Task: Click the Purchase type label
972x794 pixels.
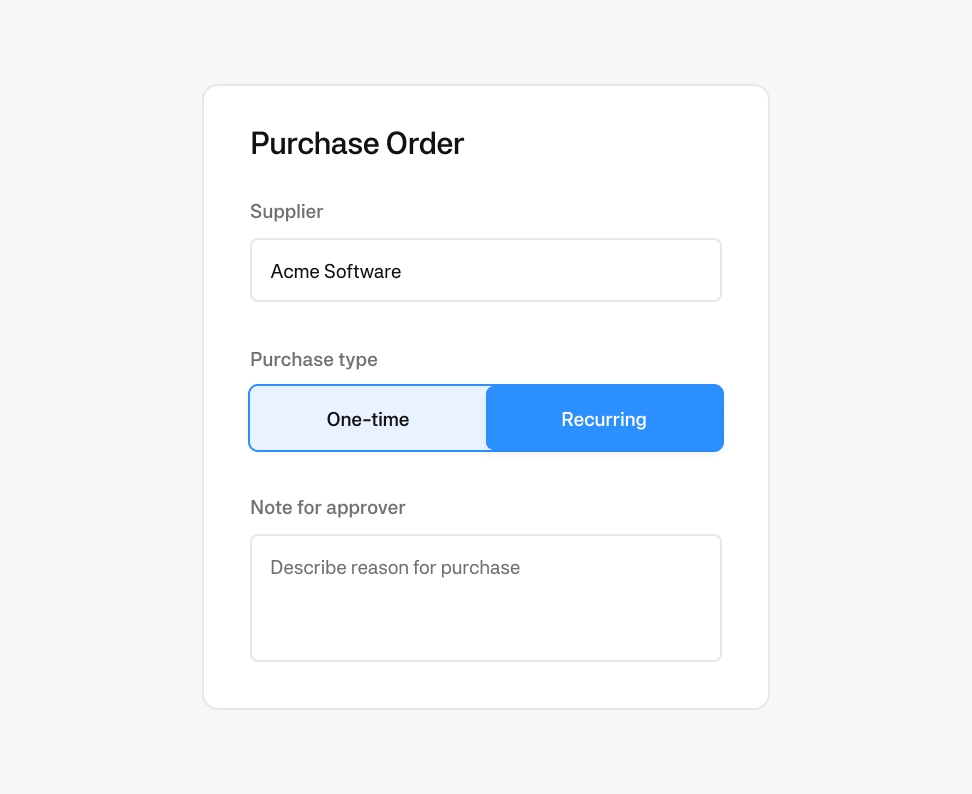Action: 314,360
